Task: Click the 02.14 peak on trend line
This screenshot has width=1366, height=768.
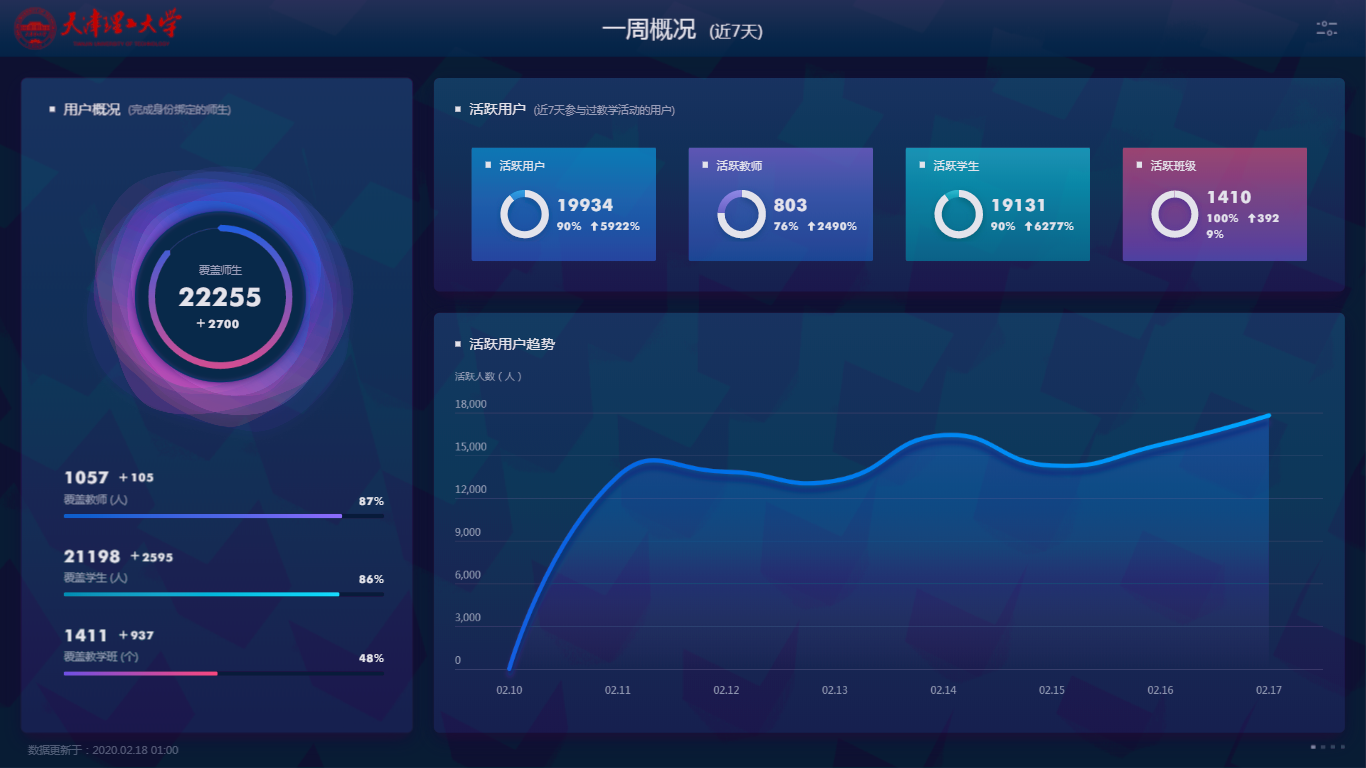Action: pyautogui.click(x=943, y=435)
